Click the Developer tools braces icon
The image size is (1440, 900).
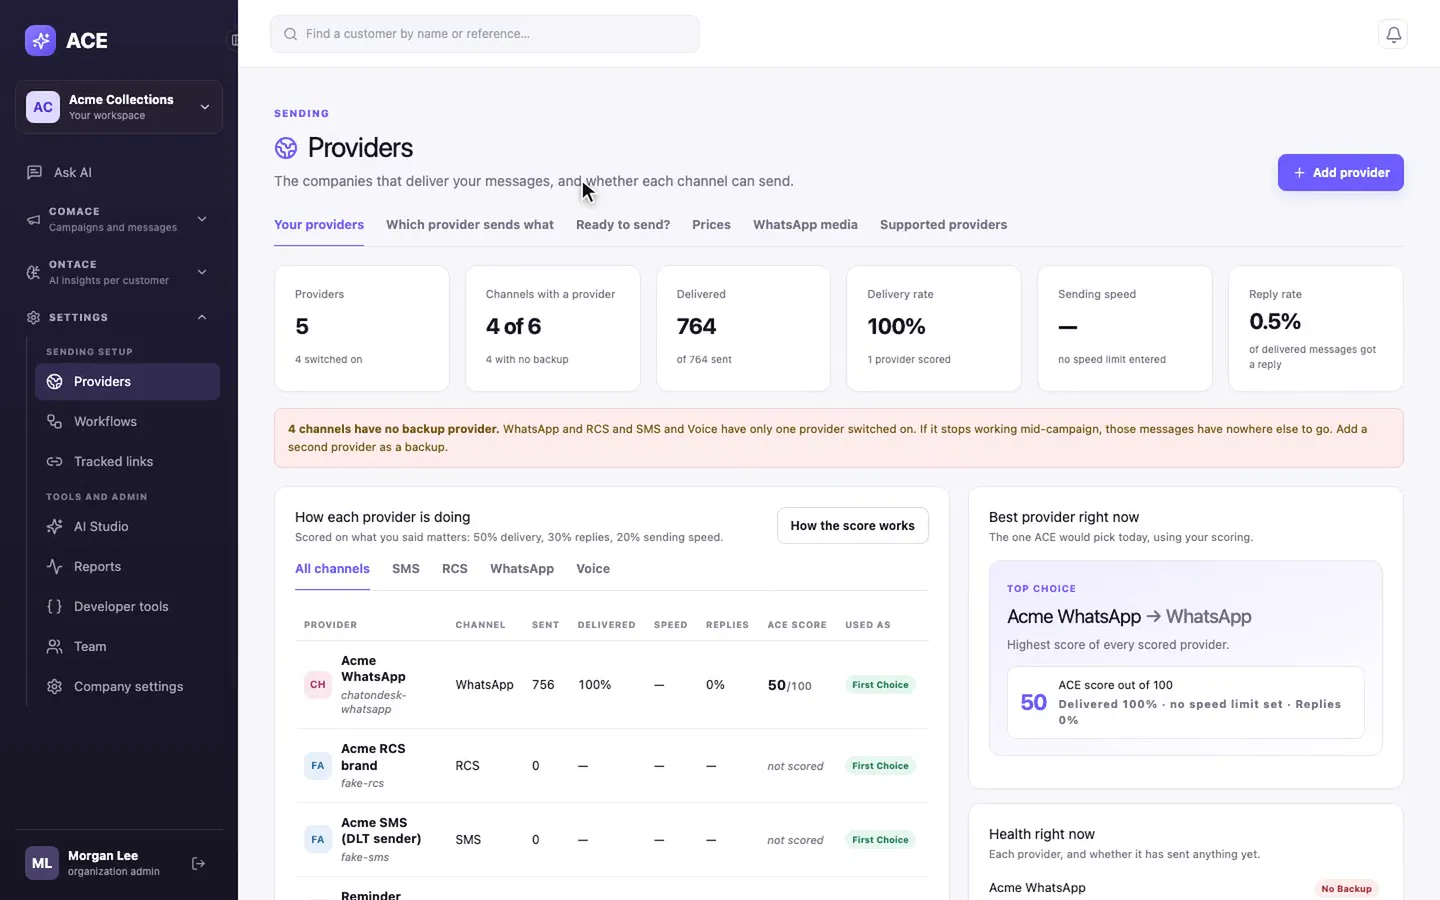coord(55,606)
